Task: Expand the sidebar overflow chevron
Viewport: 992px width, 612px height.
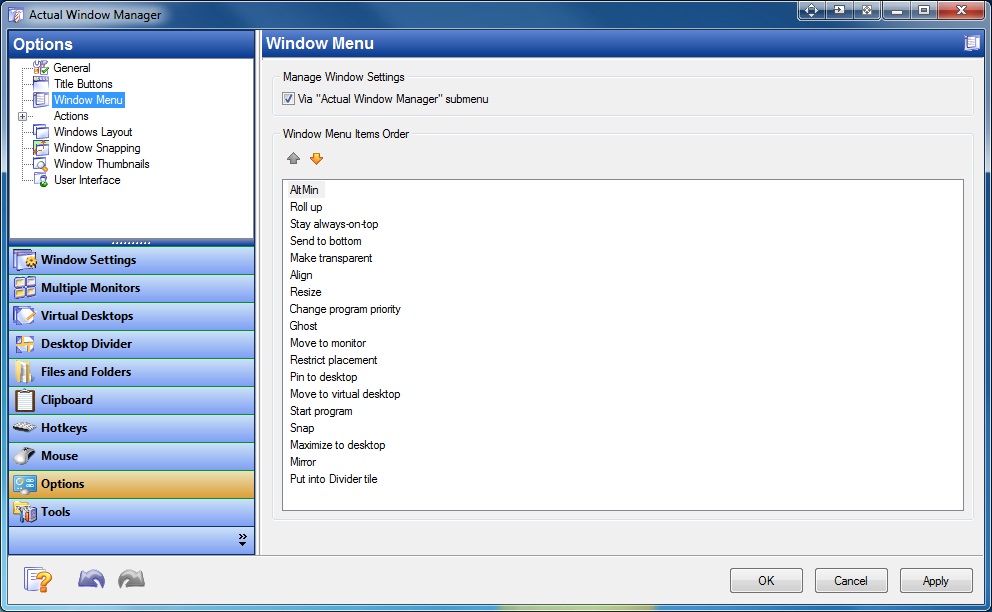Action: pyautogui.click(x=243, y=539)
